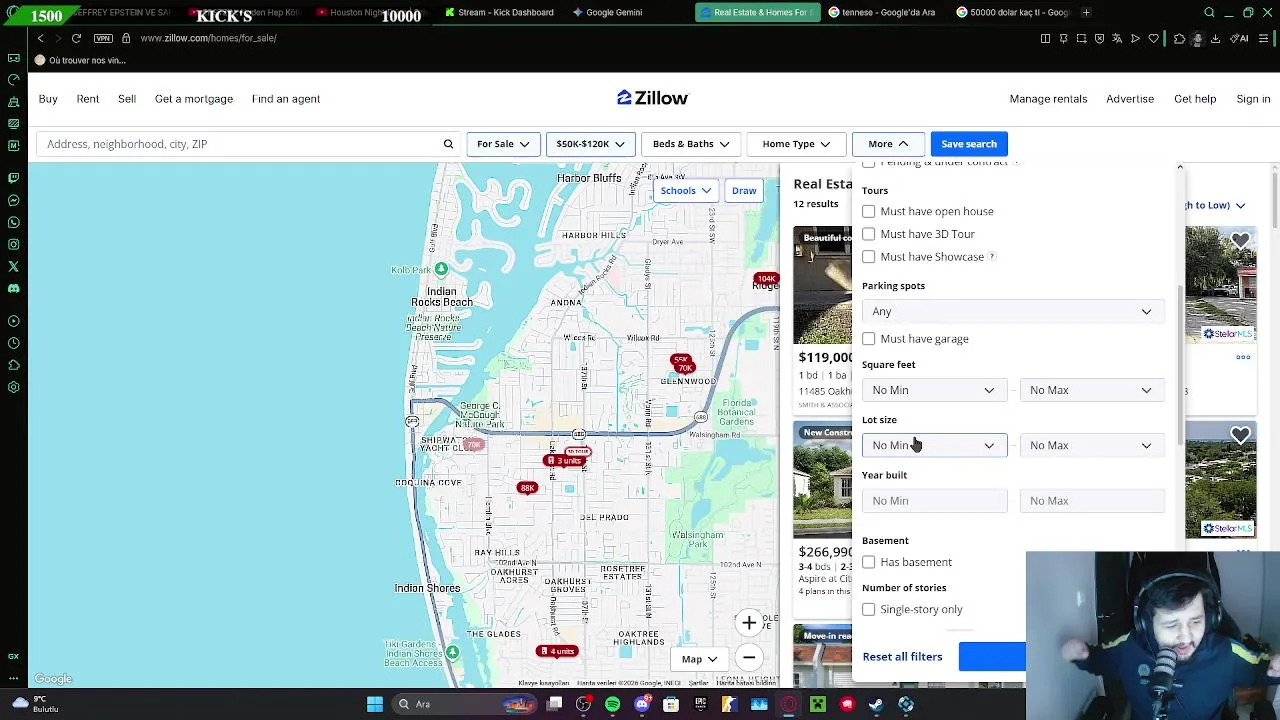
Task: Click browser tab search magnifier icon
Action: click(x=1209, y=12)
